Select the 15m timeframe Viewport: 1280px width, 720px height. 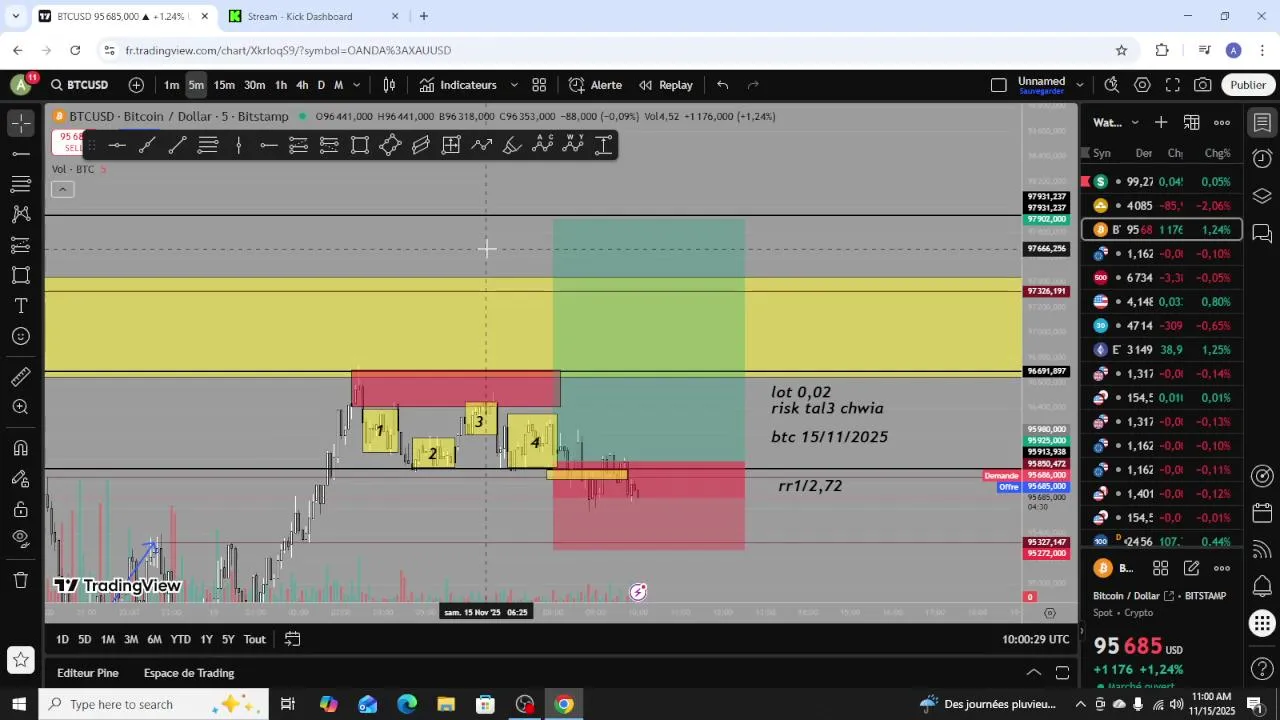[224, 85]
